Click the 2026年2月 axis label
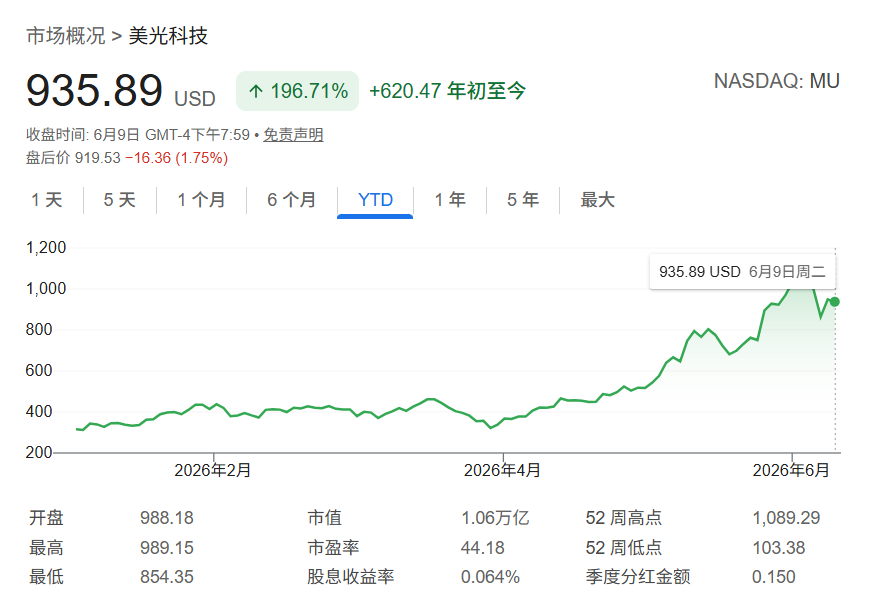 click(x=213, y=470)
